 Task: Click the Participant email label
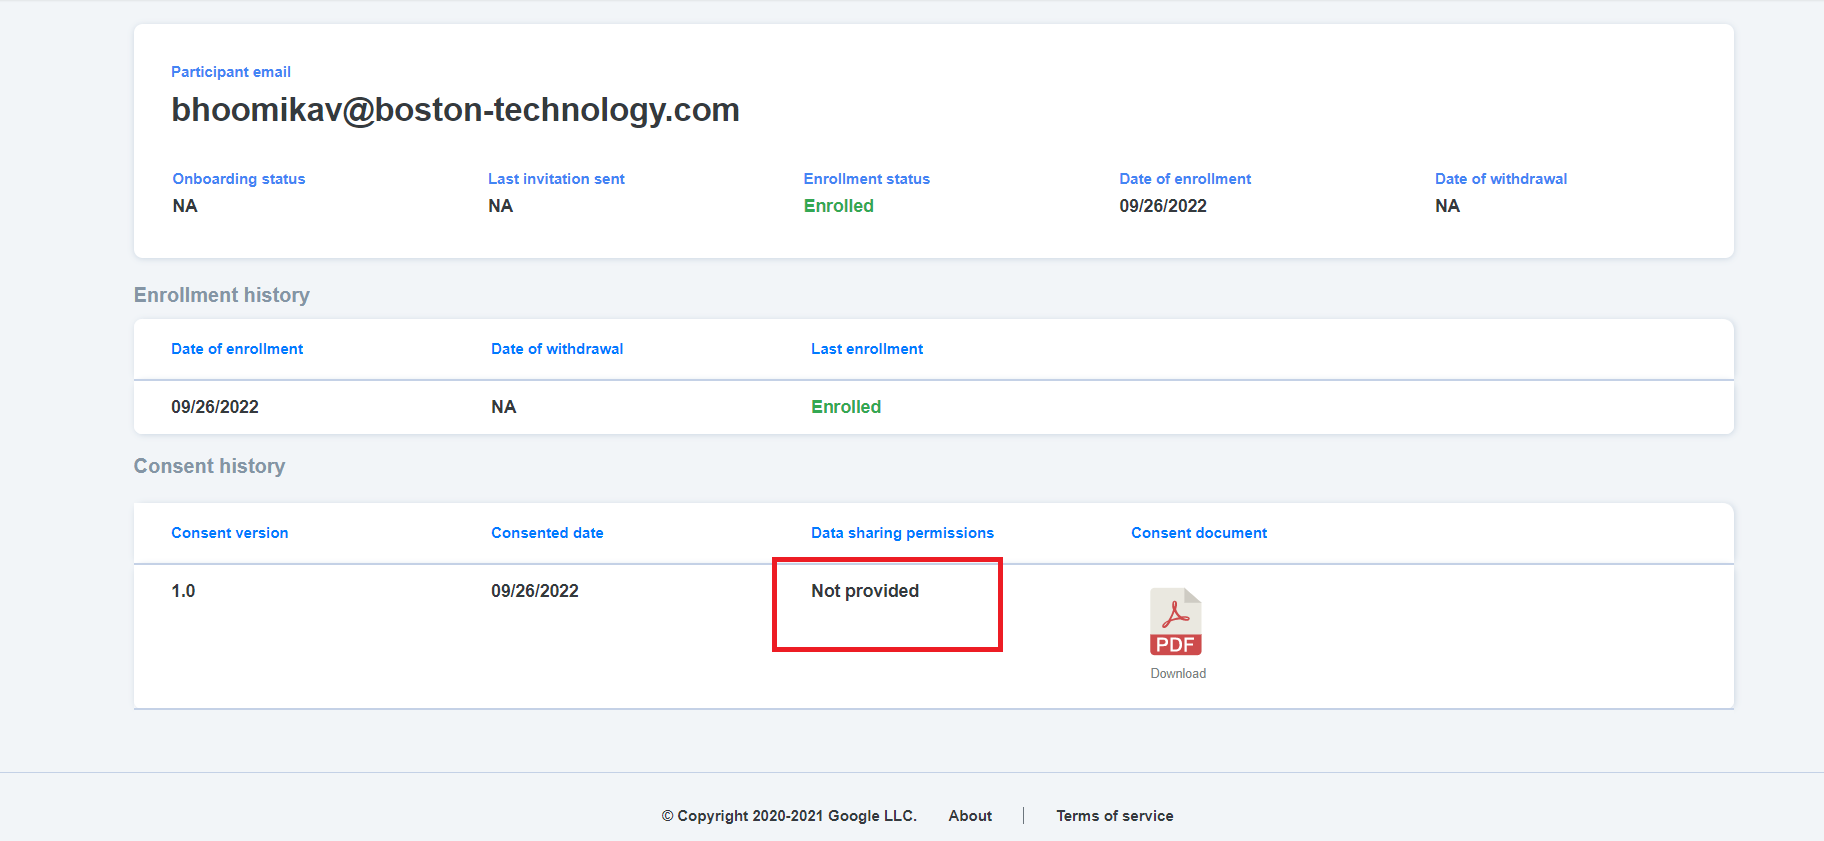pyautogui.click(x=231, y=72)
